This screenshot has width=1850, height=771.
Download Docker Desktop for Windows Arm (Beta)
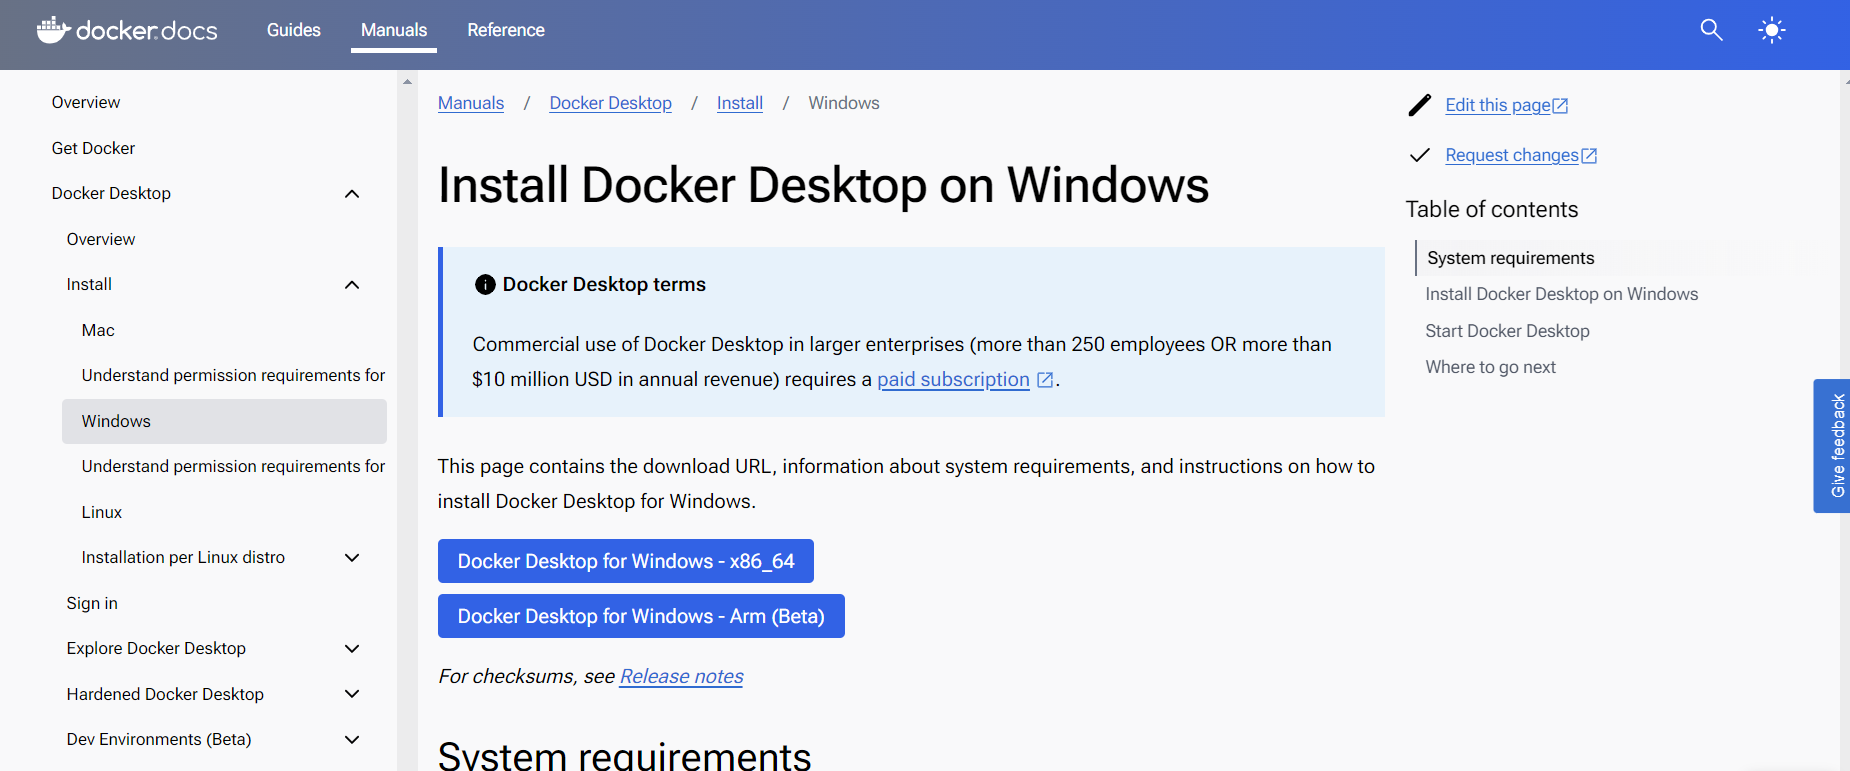pos(641,616)
